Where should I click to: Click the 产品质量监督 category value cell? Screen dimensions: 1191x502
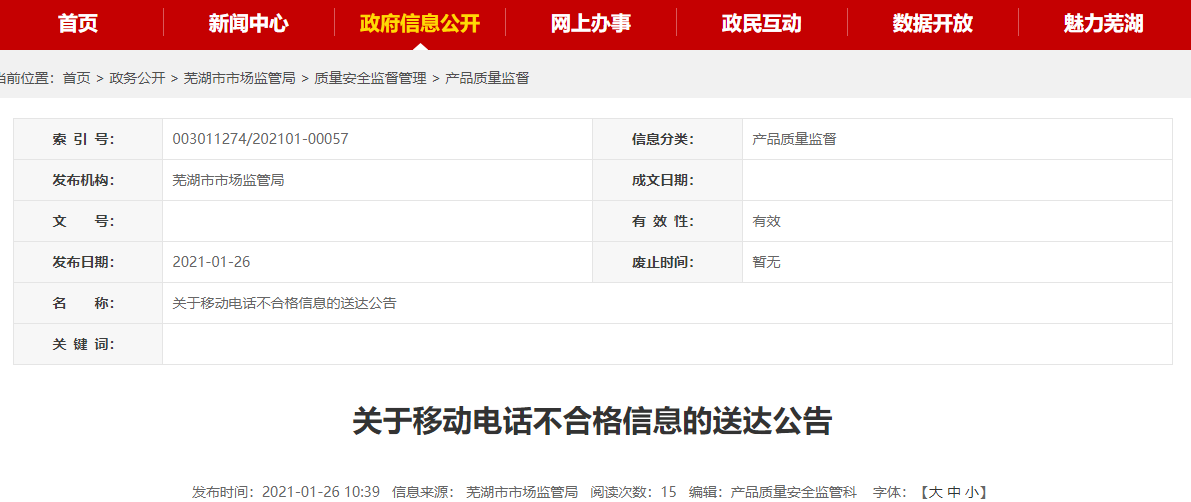click(x=957, y=139)
